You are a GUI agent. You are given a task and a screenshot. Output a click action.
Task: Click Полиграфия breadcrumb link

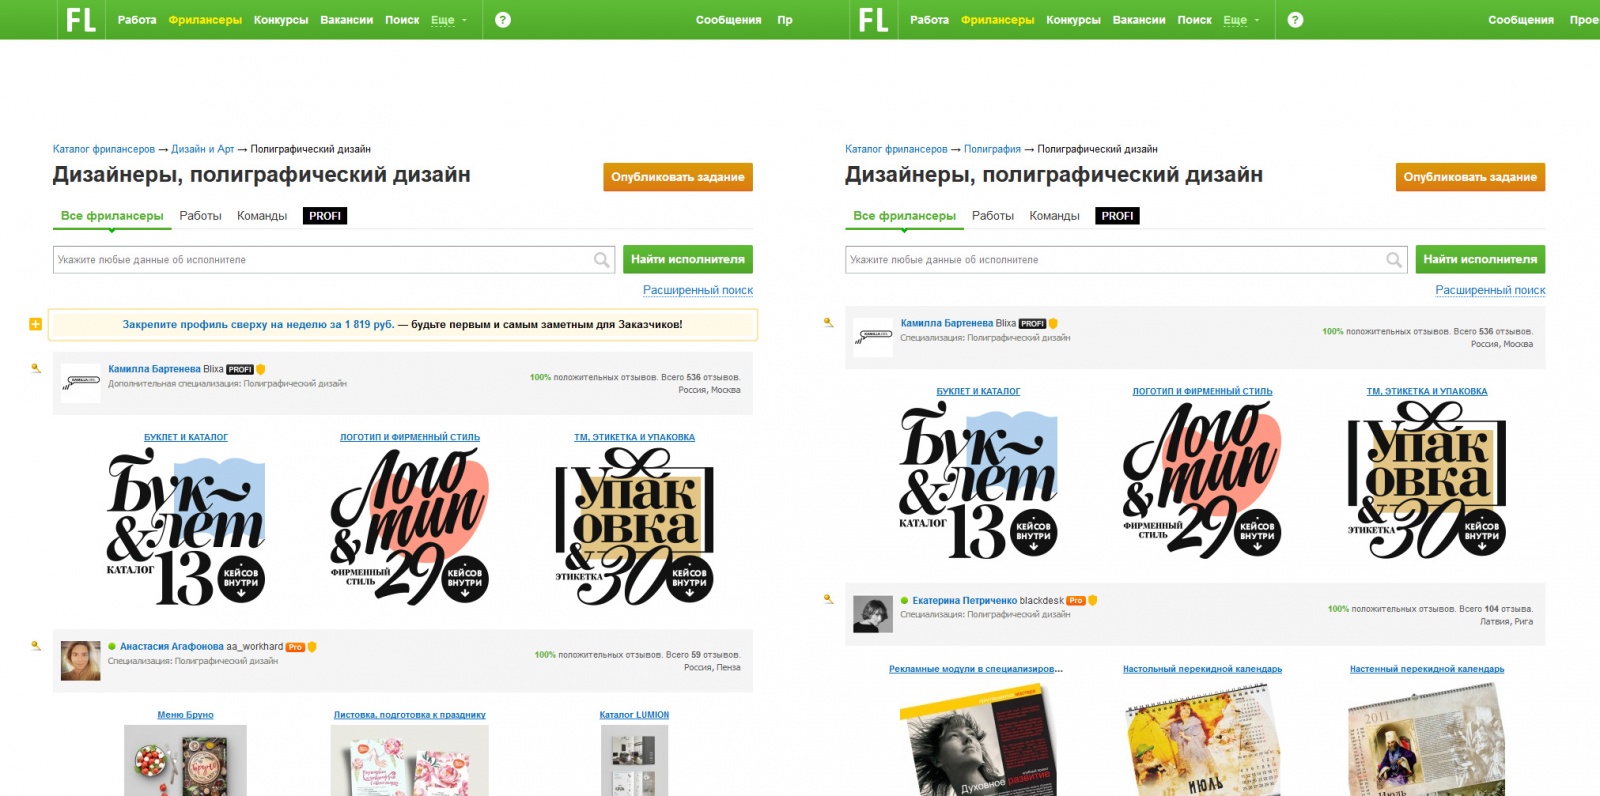coord(992,149)
